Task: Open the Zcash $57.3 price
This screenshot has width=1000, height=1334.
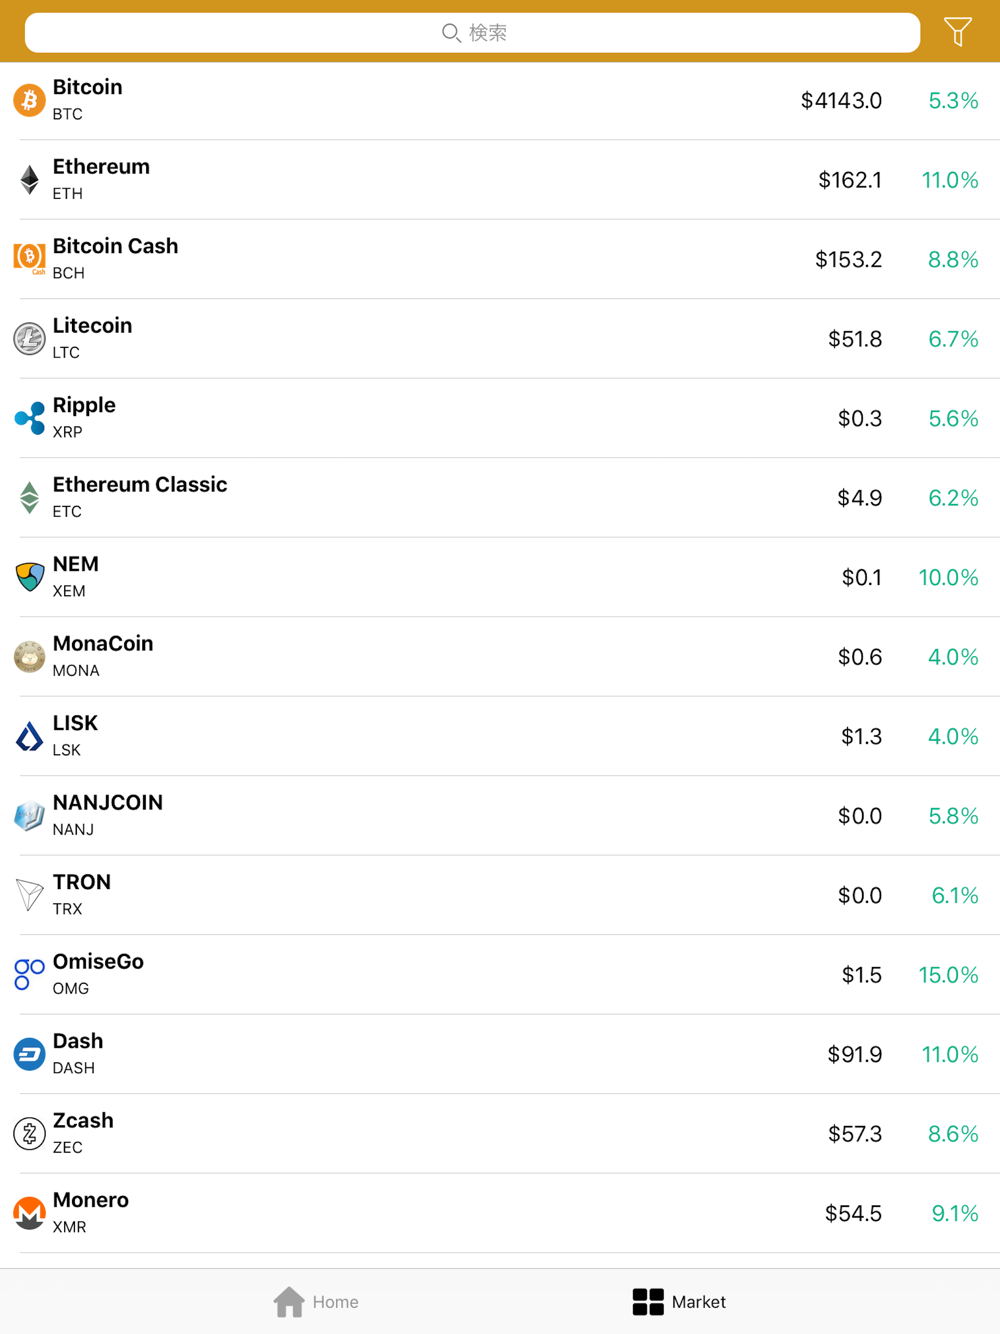Action: pos(855,1134)
